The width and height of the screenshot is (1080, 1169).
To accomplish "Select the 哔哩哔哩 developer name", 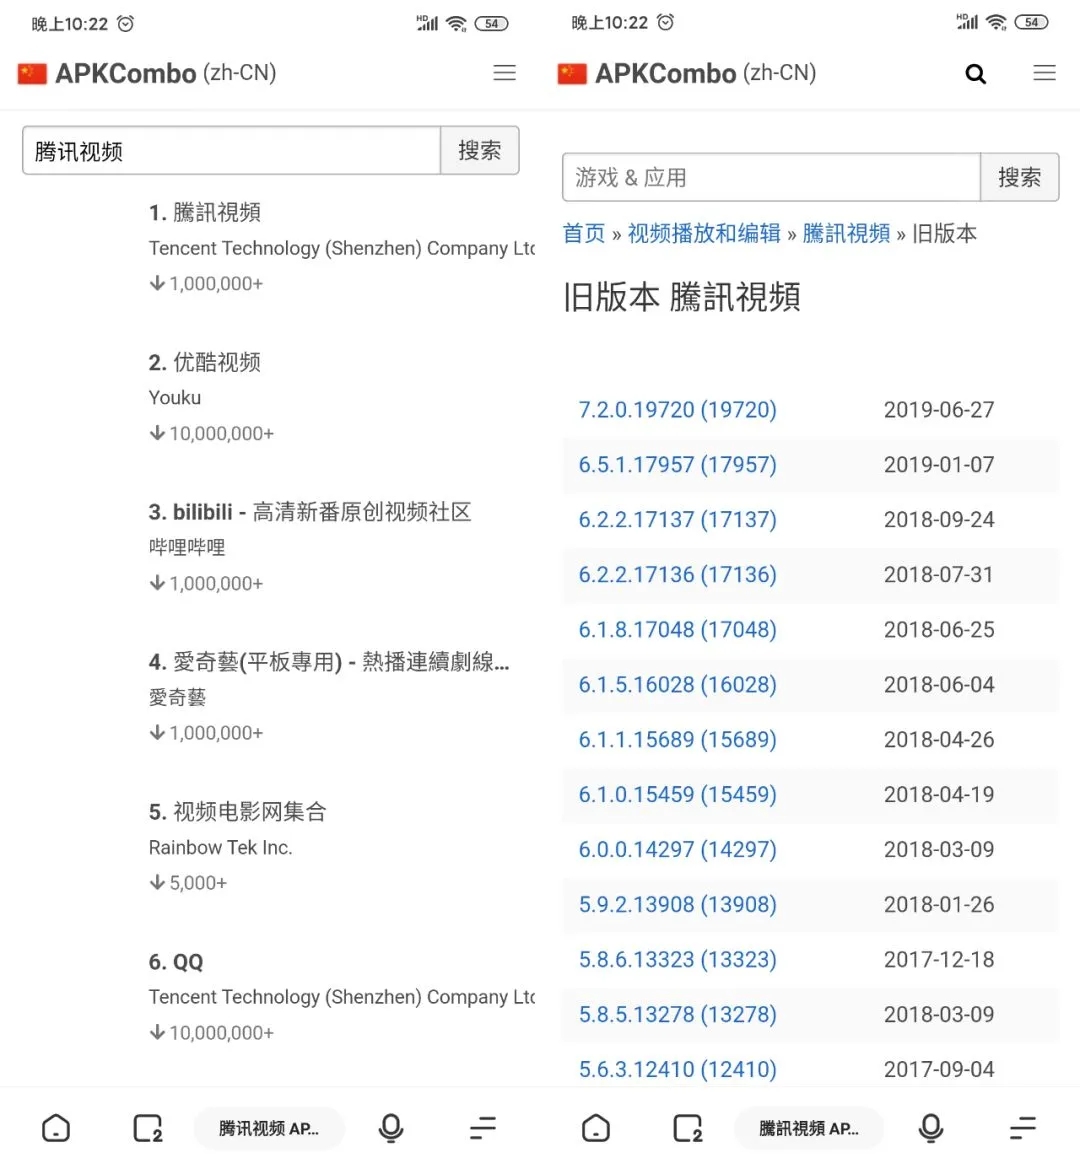I will (x=186, y=547).
